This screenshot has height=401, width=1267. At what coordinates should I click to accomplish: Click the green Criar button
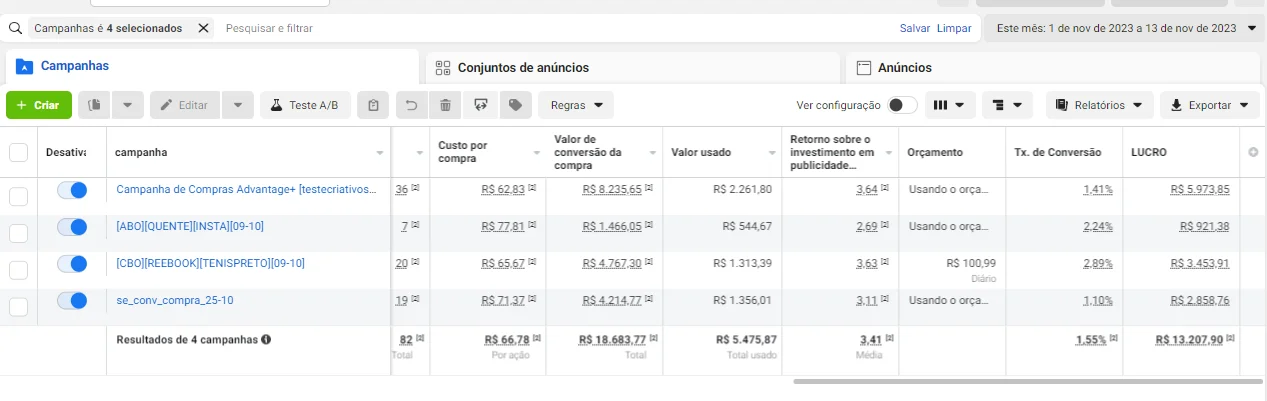click(x=39, y=105)
